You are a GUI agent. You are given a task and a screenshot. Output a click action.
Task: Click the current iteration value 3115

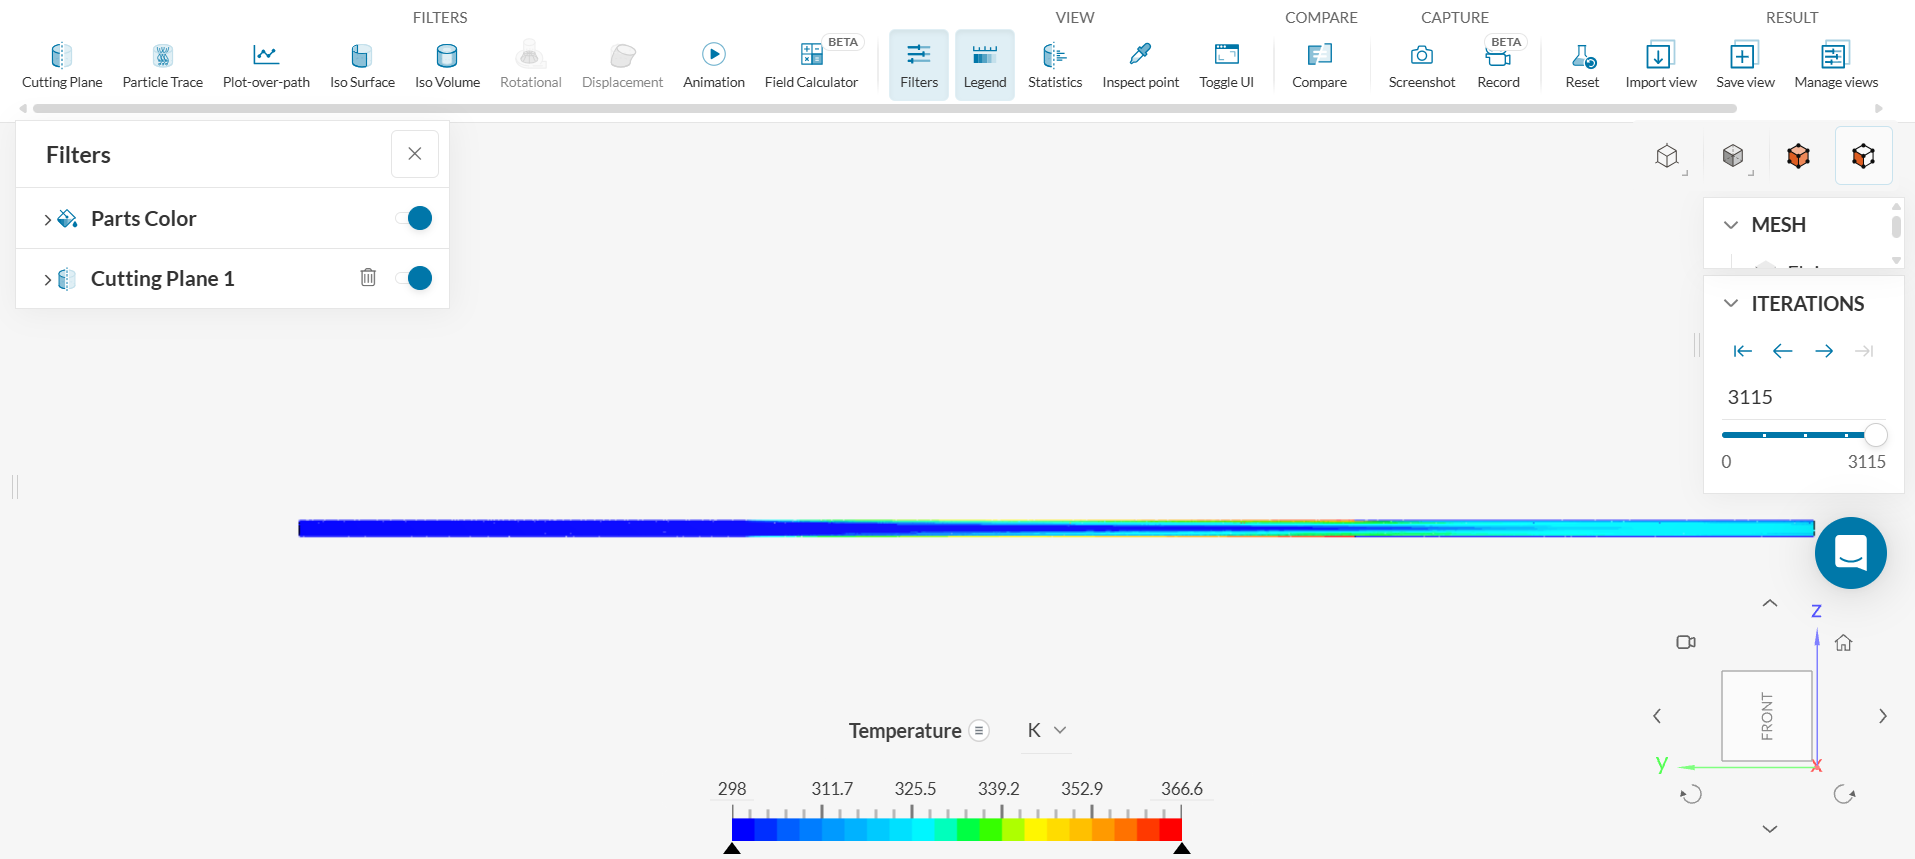click(x=1750, y=397)
